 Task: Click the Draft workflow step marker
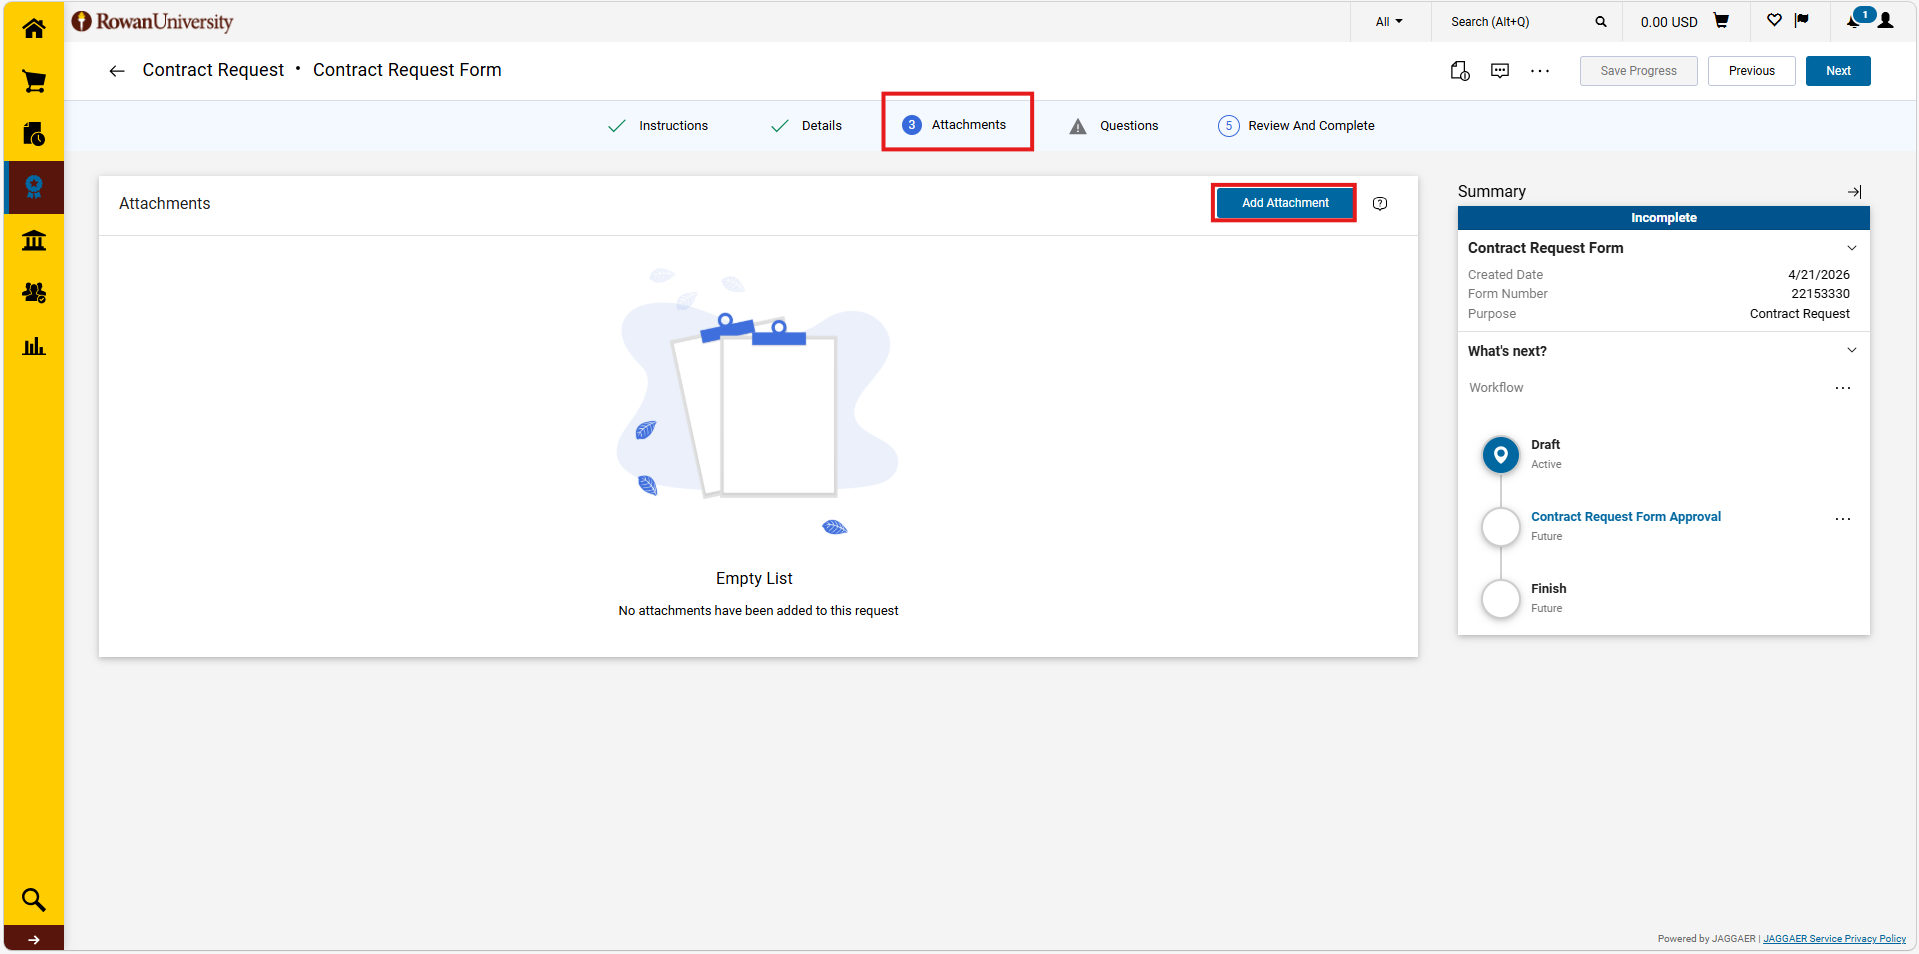pyautogui.click(x=1500, y=455)
